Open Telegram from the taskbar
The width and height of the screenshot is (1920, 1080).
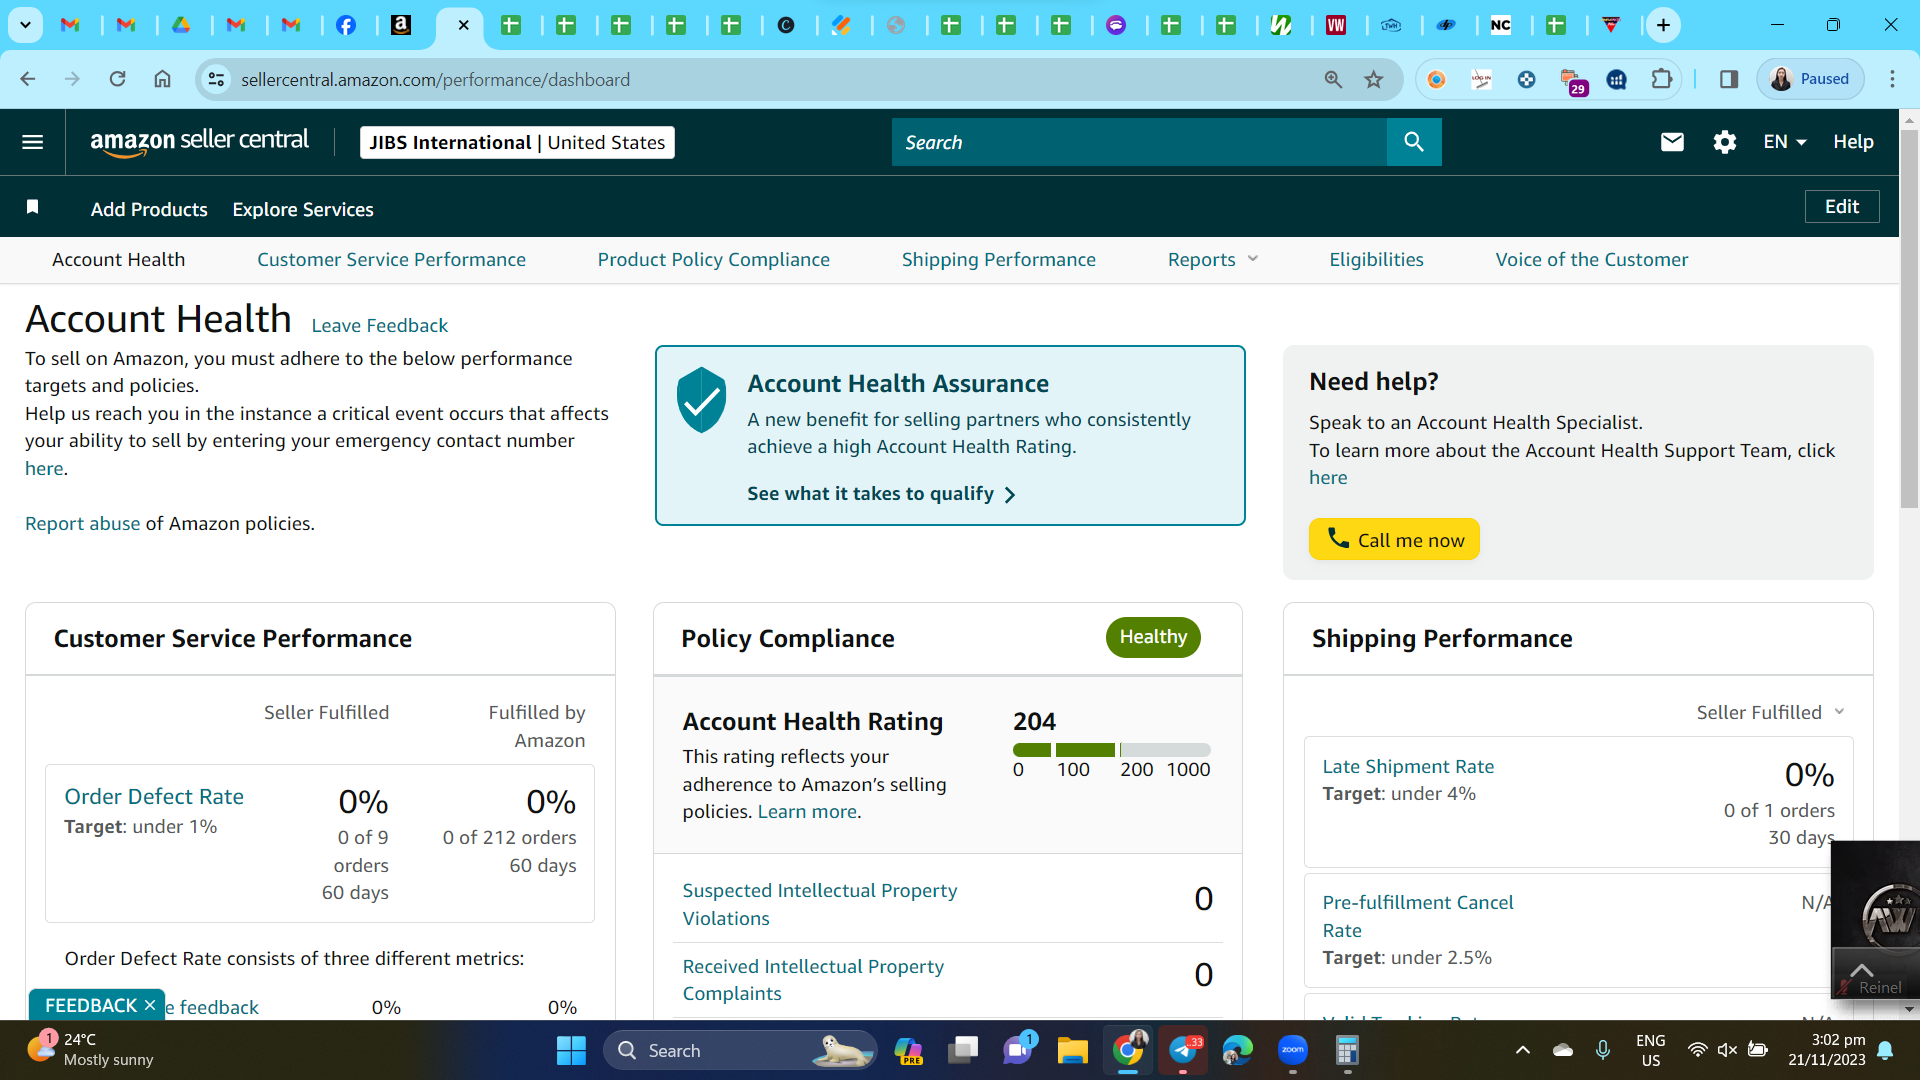1183,1050
